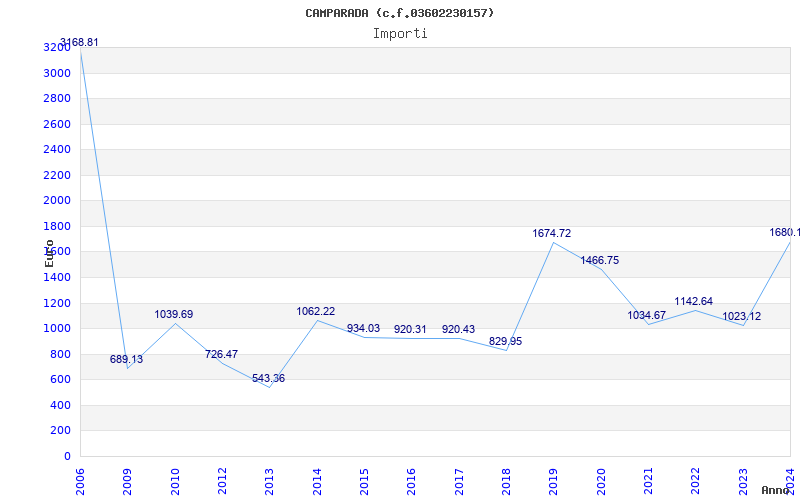The height and width of the screenshot is (500, 800).
Task: Select the 3168.81 data label
Action: (x=79, y=42)
